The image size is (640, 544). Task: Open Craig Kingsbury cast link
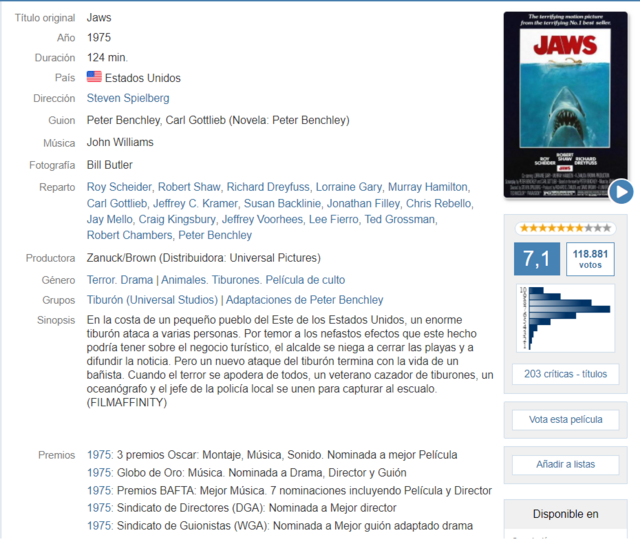[x=177, y=219]
